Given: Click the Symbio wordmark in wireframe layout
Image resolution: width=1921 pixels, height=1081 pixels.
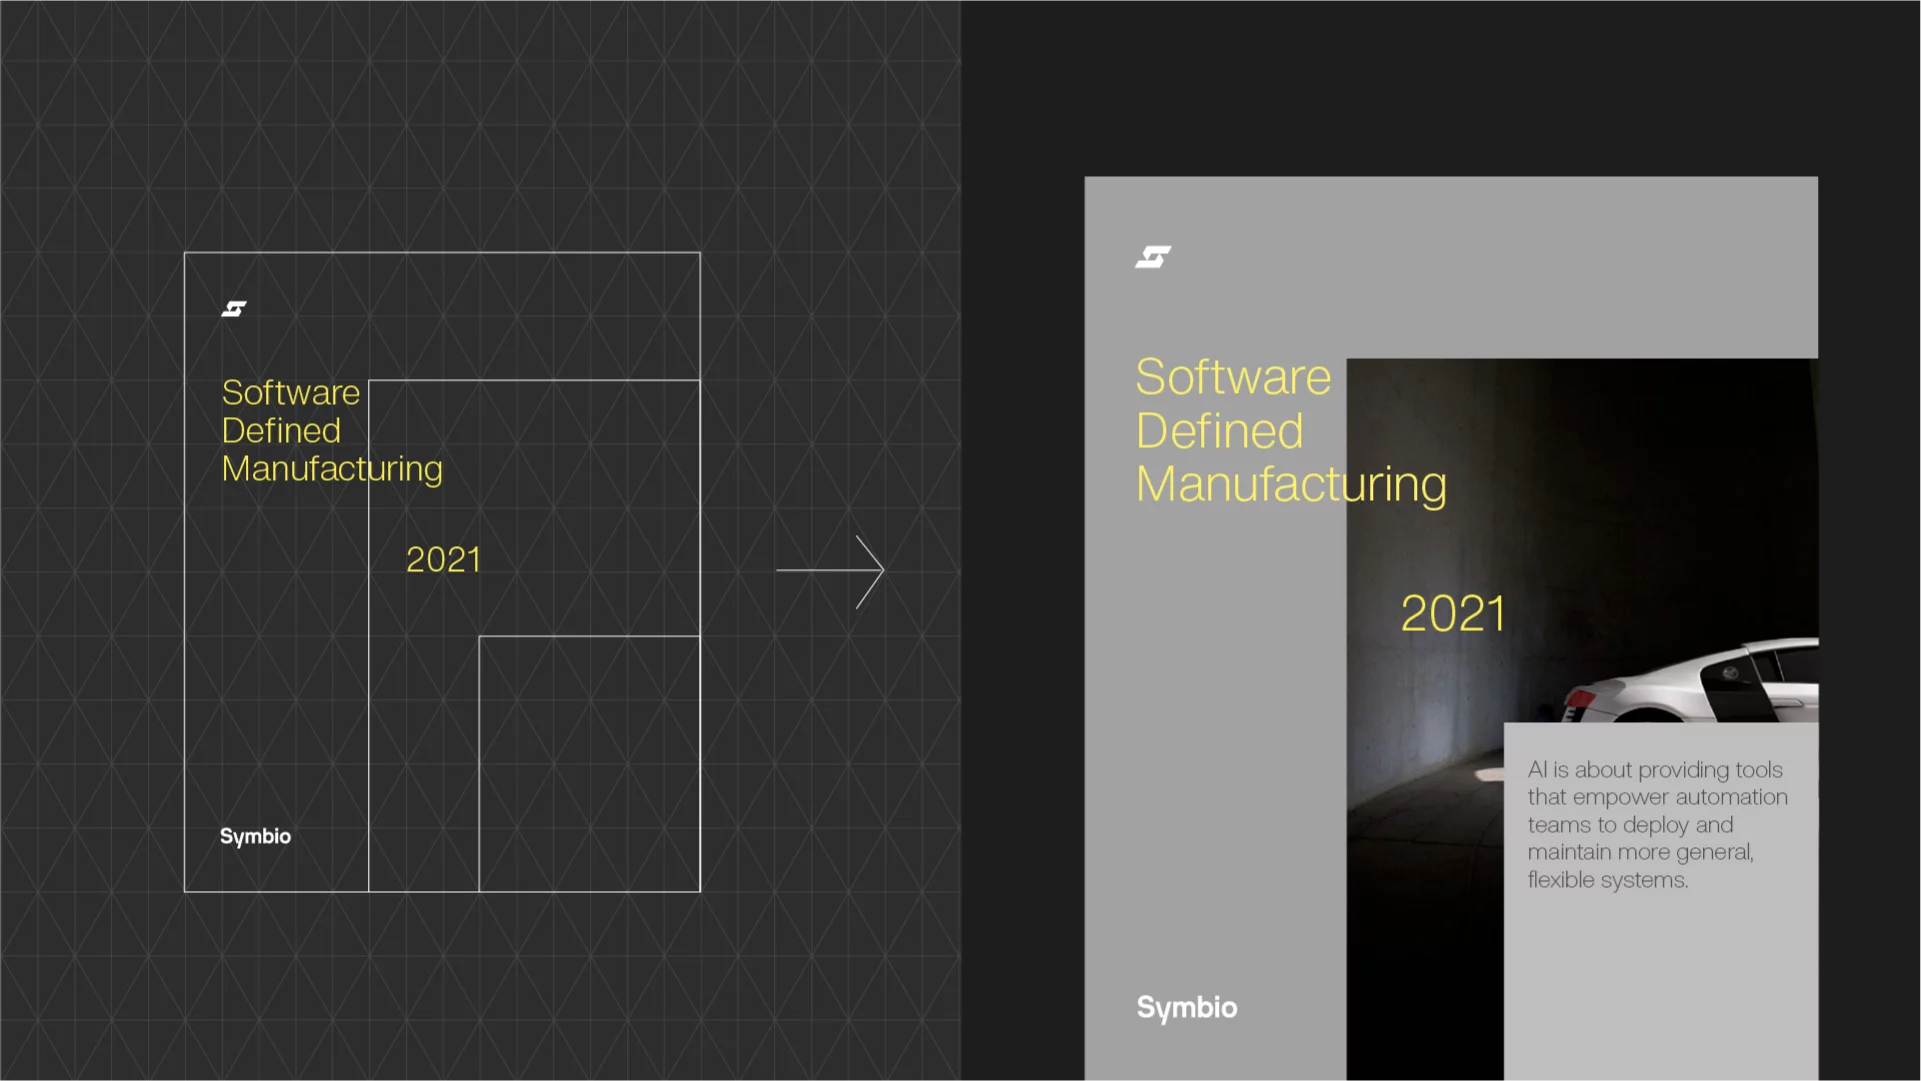Looking at the screenshot, I should tap(255, 836).
